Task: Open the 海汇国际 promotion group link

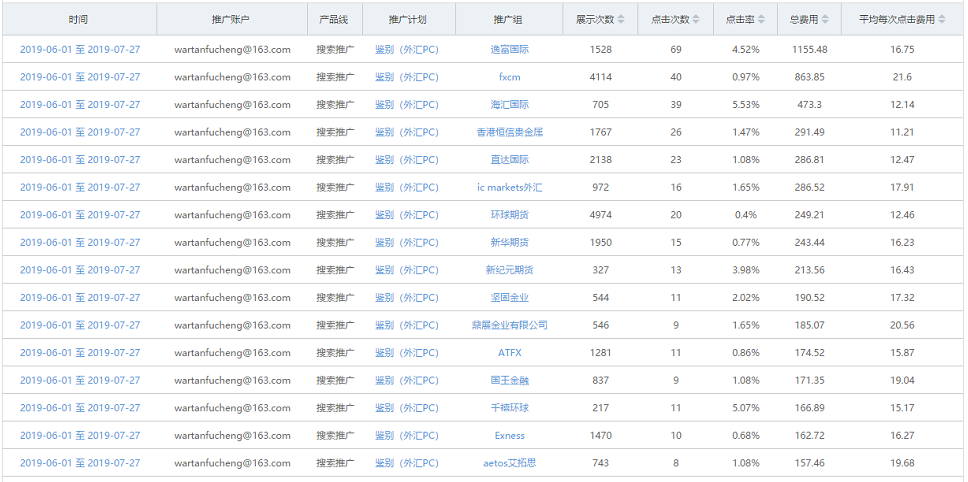Action: click(x=509, y=105)
